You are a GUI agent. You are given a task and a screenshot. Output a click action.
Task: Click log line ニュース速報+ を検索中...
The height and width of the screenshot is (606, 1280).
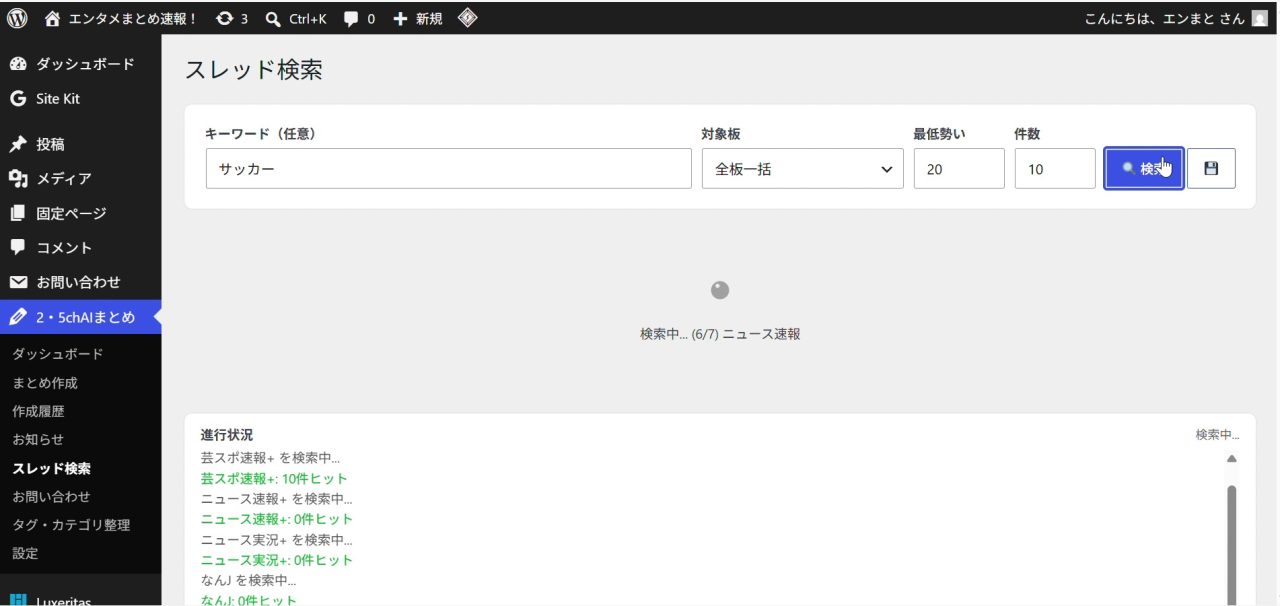[277, 498]
